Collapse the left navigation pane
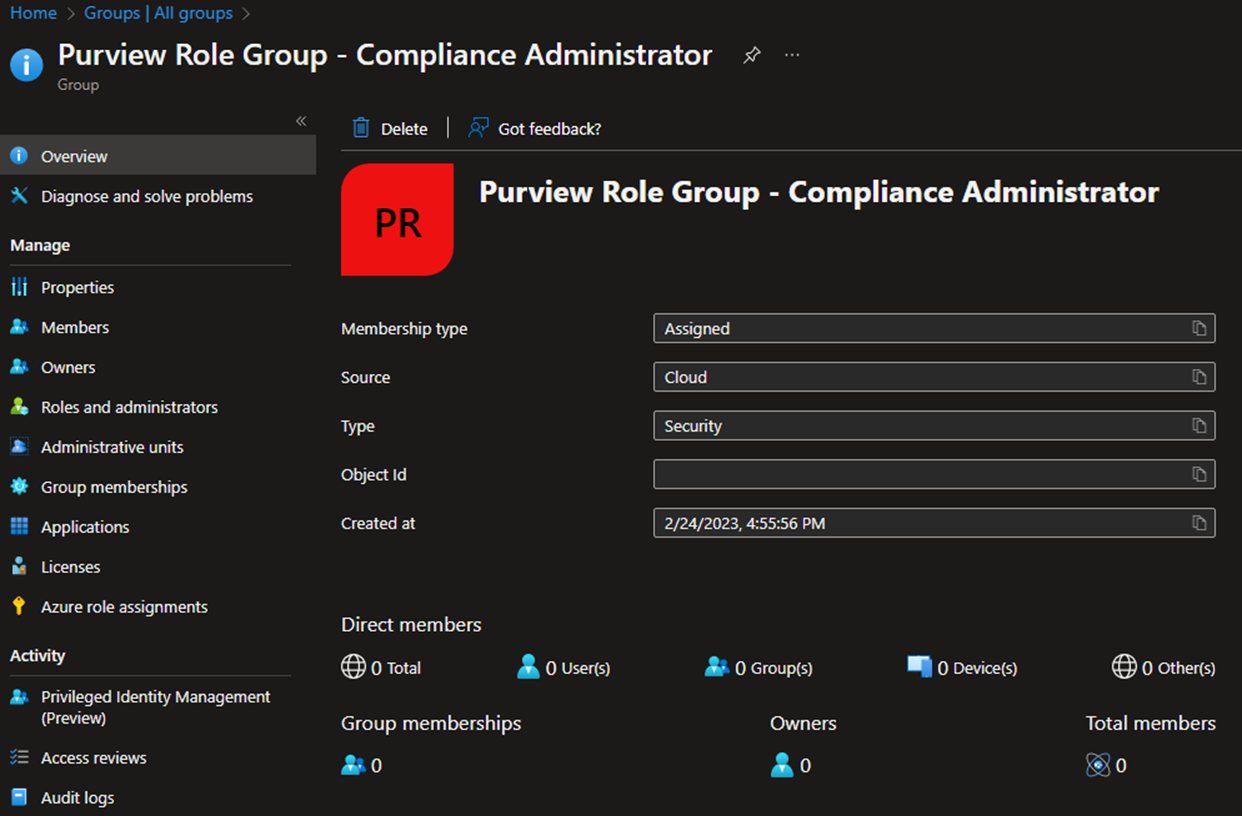This screenshot has height=816, width=1242. click(301, 120)
